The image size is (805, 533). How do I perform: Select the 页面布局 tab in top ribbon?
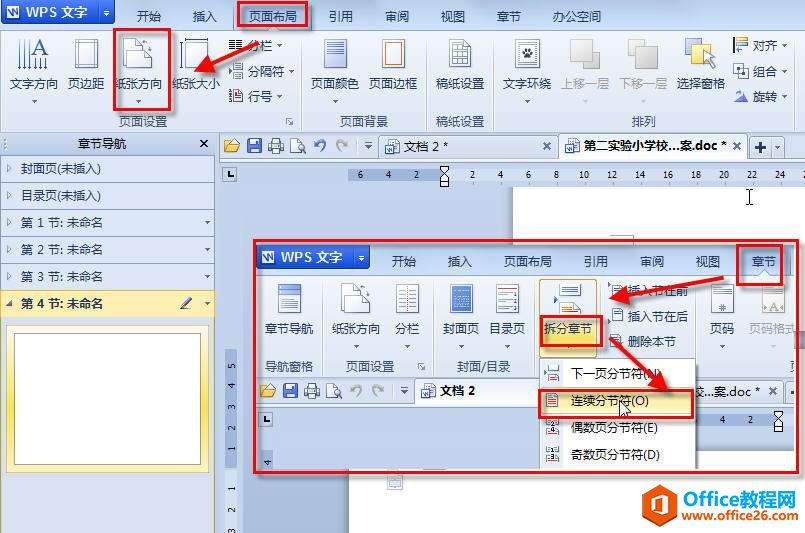coord(273,16)
